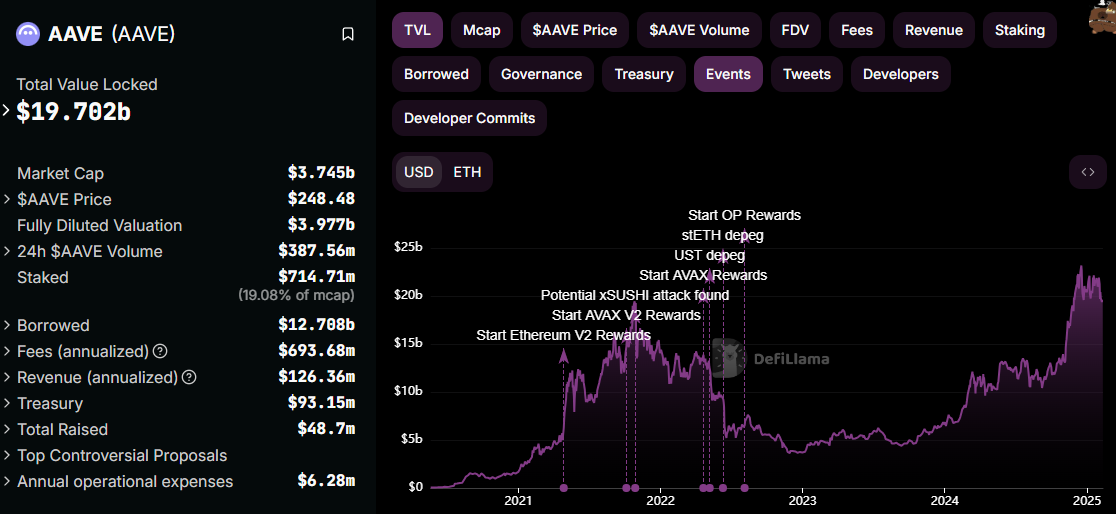The width and height of the screenshot is (1116, 514).
Task: Switch chart denomination to ETH
Action: coord(467,172)
